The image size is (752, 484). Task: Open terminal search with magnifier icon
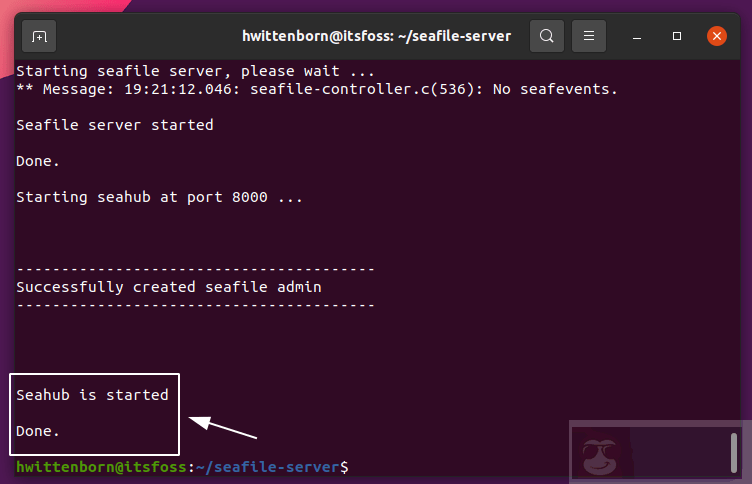click(546, 36)
